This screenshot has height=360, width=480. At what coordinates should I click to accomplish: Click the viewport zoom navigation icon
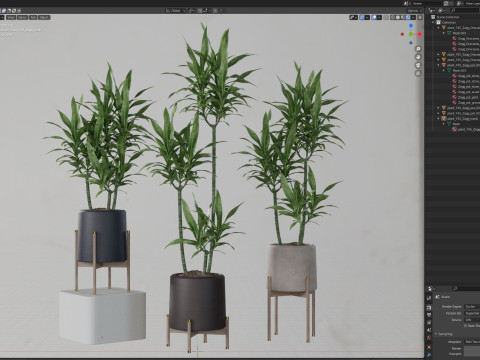418,49
